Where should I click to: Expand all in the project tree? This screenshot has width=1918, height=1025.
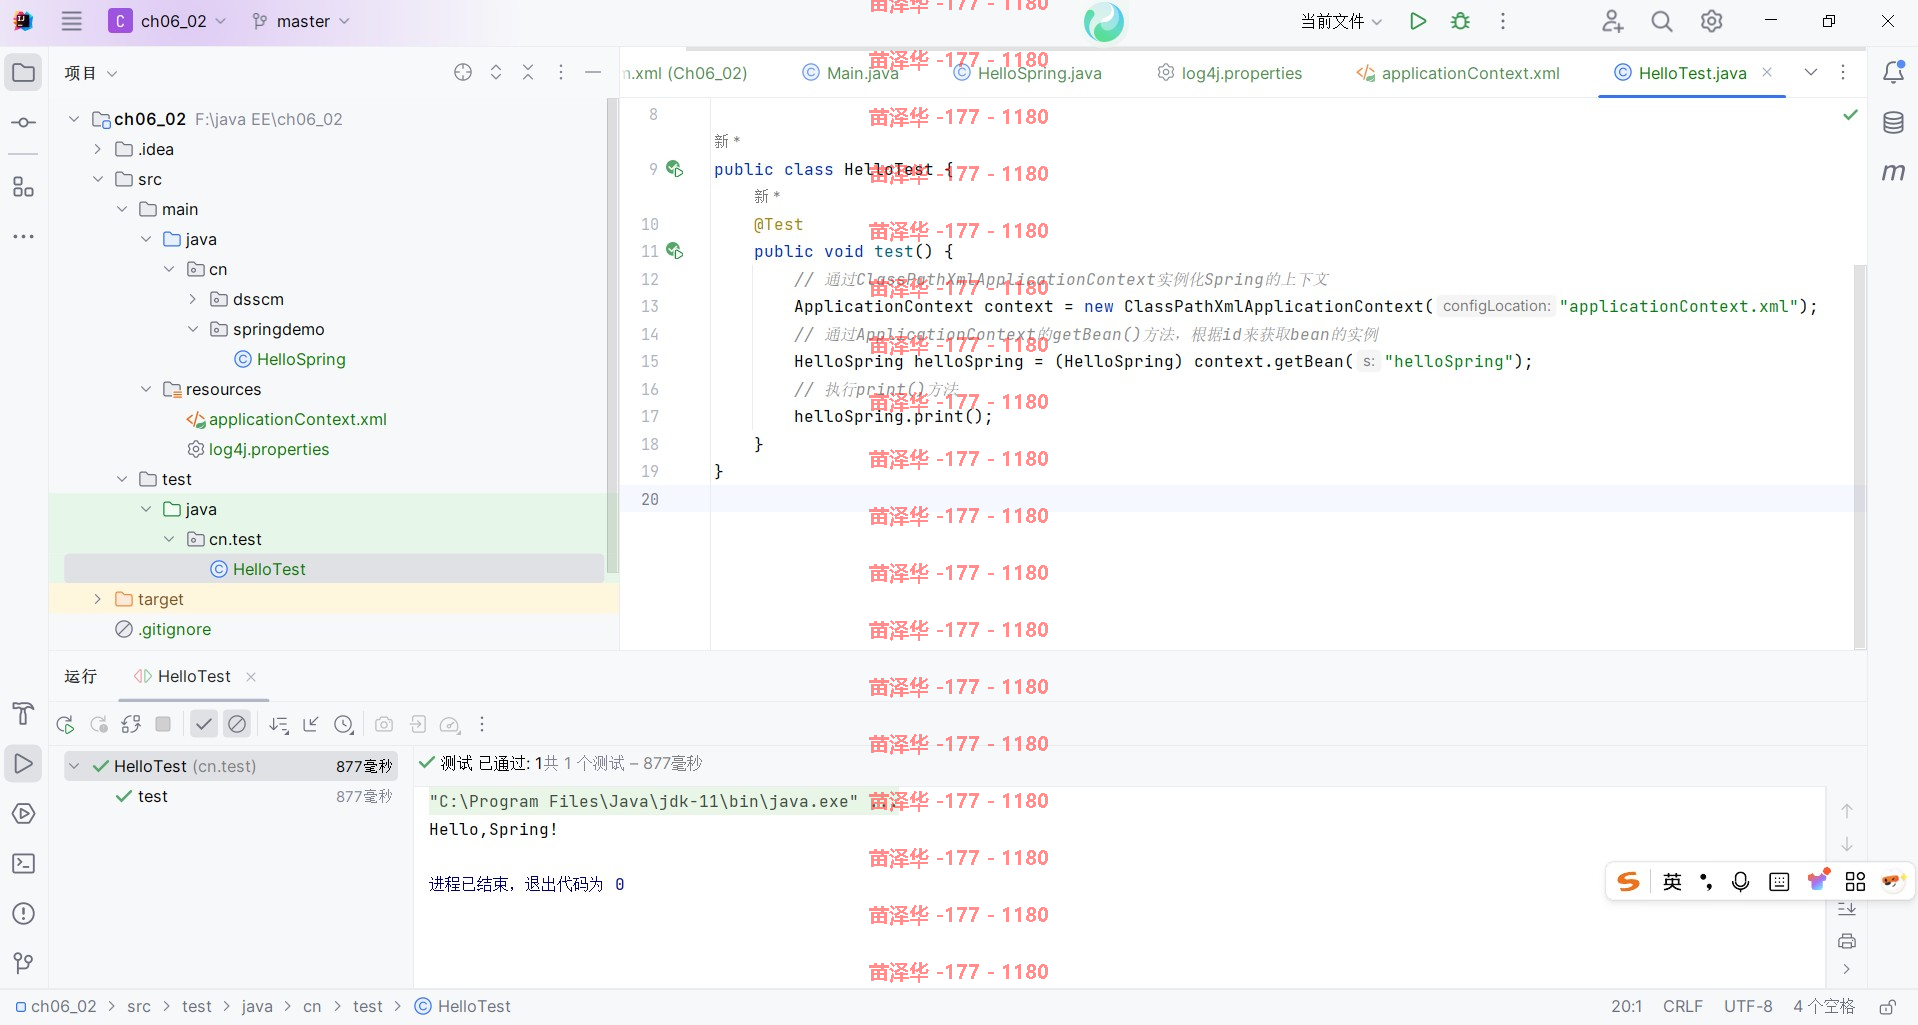point(496,72)
